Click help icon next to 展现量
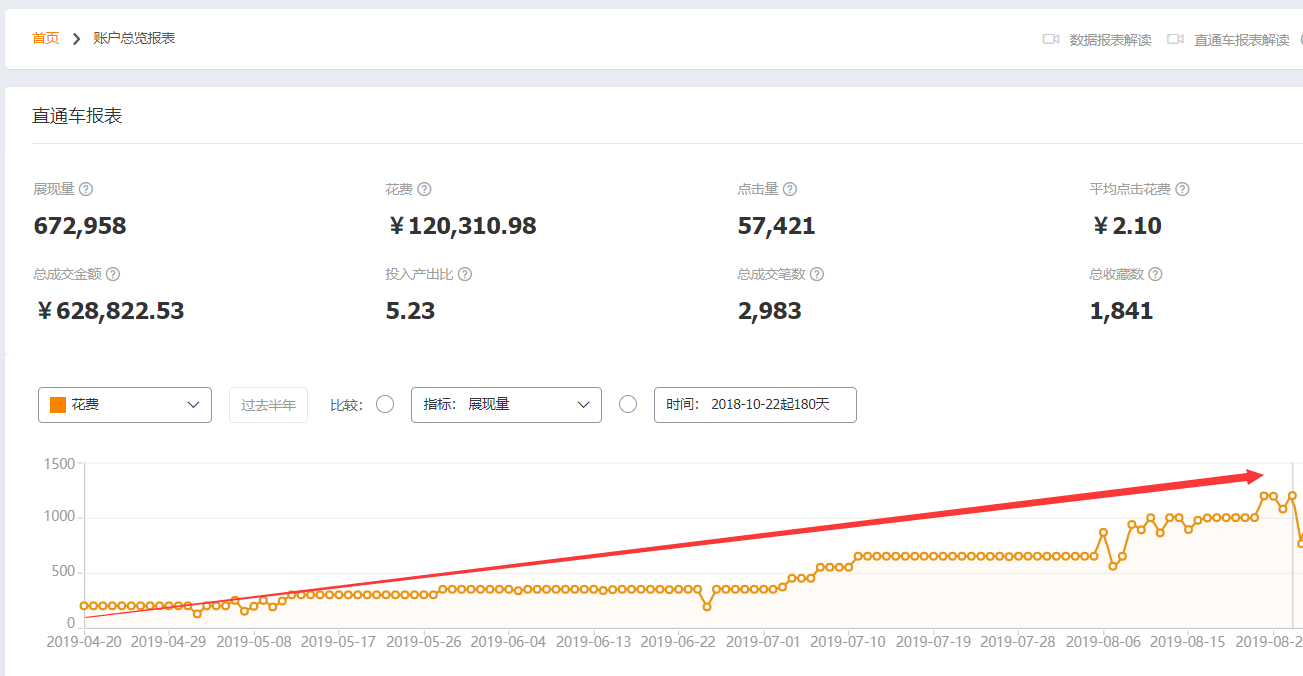Viewport: 1303px width, 676px height. coord(86,190)
